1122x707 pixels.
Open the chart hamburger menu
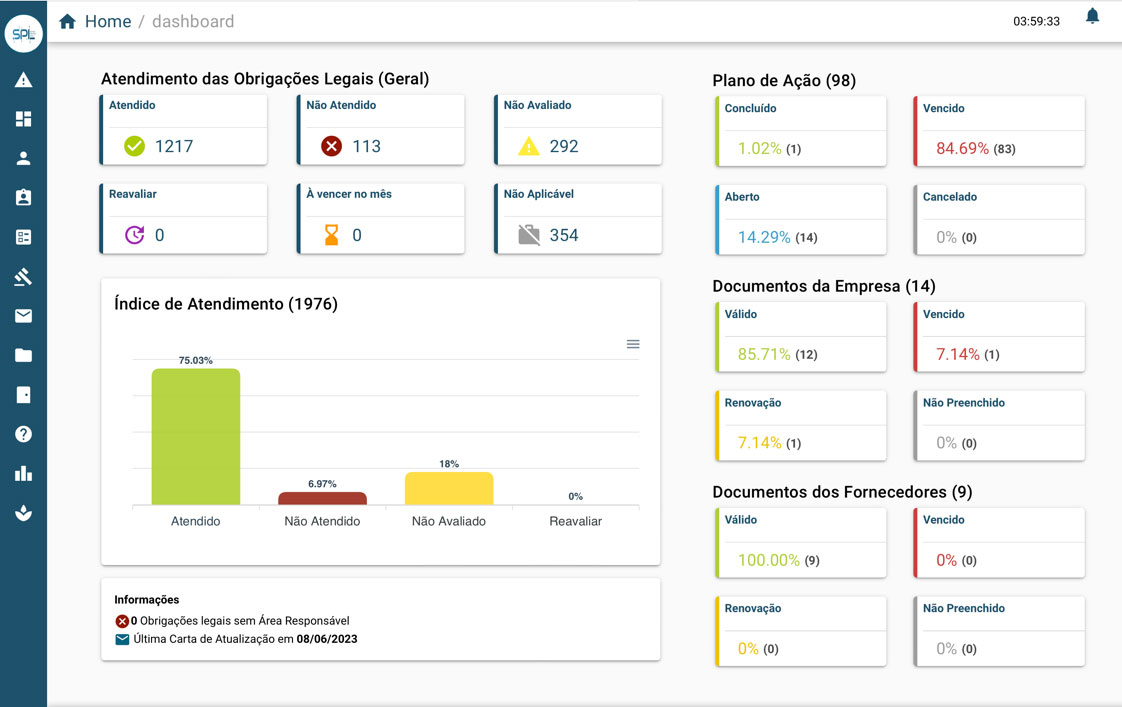633,344
